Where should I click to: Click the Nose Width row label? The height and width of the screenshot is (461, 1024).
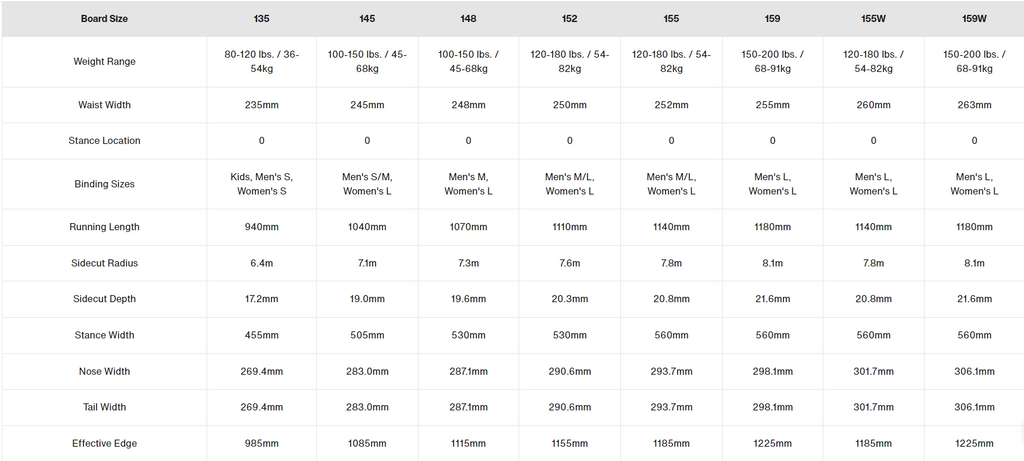[104, 372]
